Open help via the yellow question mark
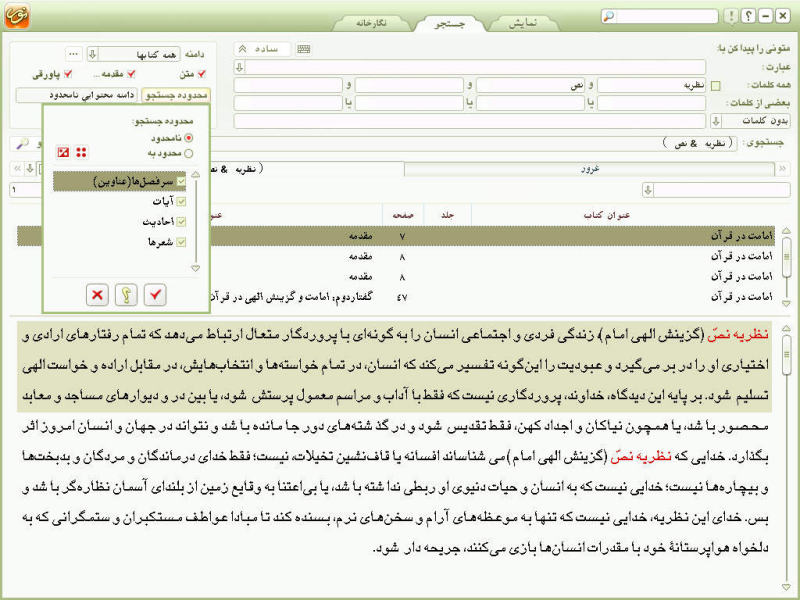800x600 pixels. tap(126, 294)
